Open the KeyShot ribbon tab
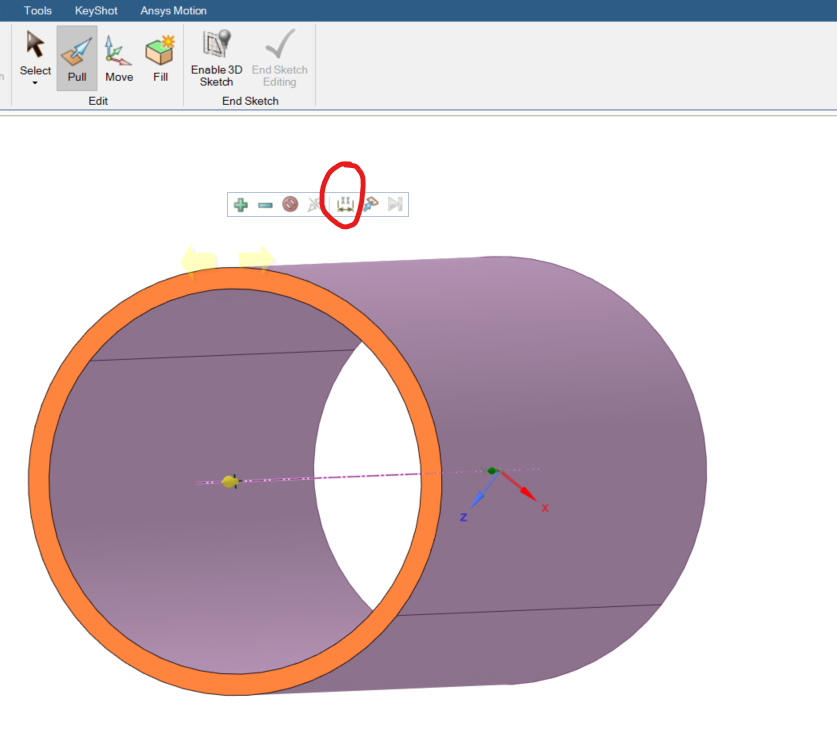Viewport: 837px width, 745px height. [x=96, y=11]
